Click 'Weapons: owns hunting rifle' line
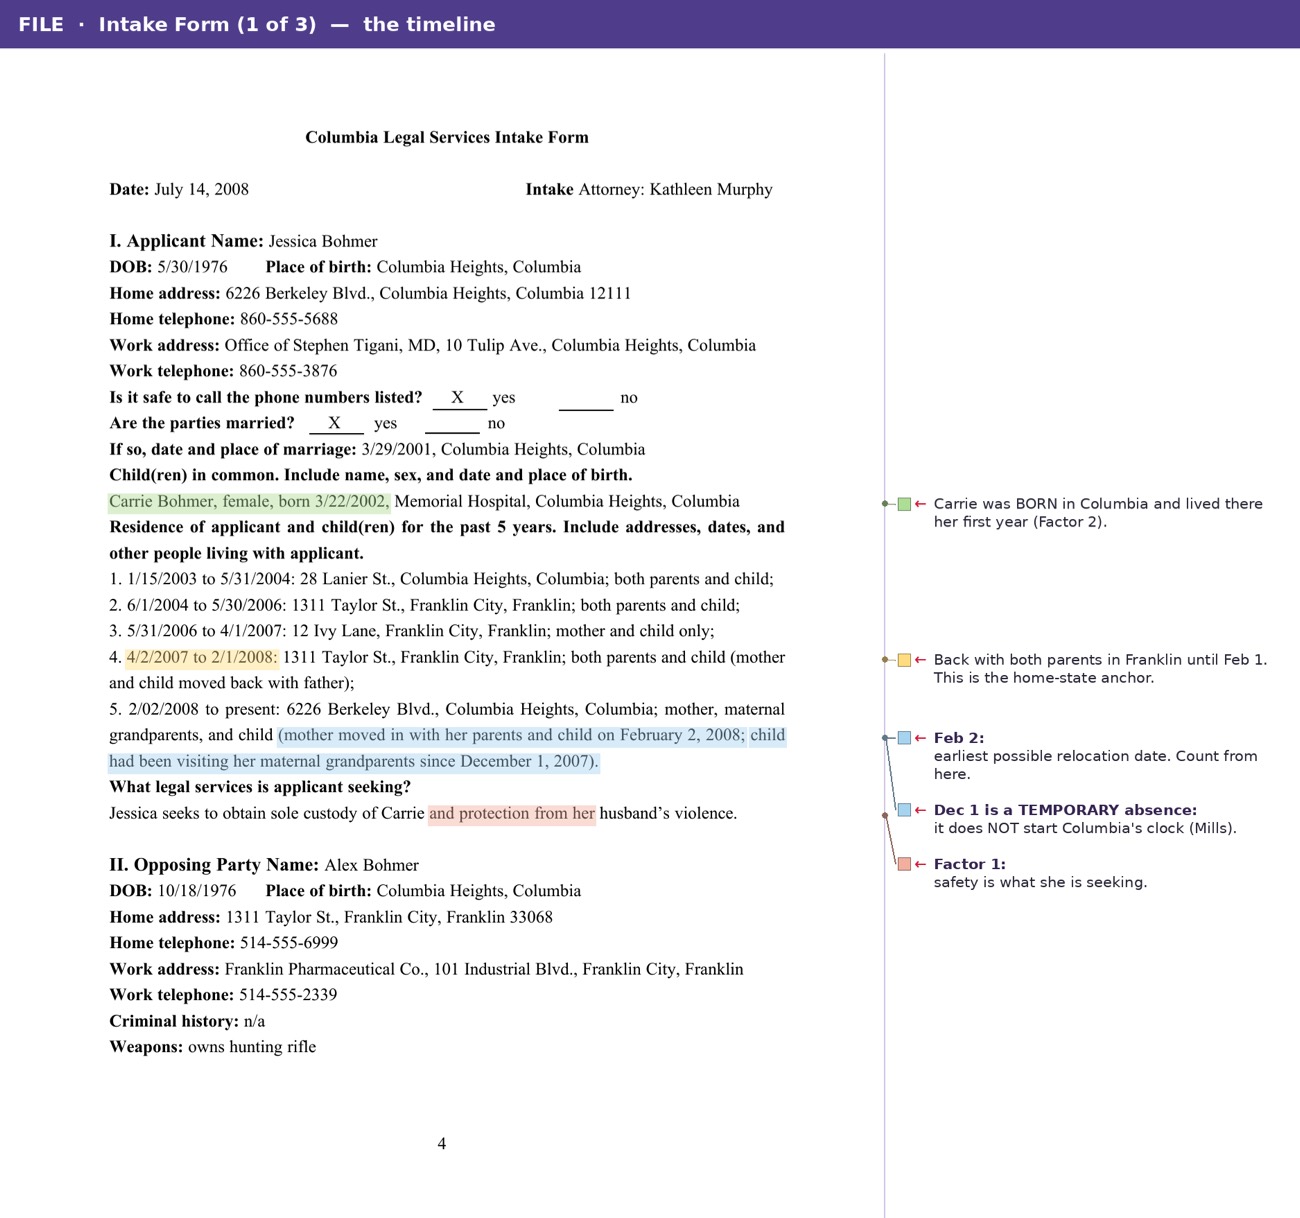This screenshot has width=1300, height=1218. 212,1047
